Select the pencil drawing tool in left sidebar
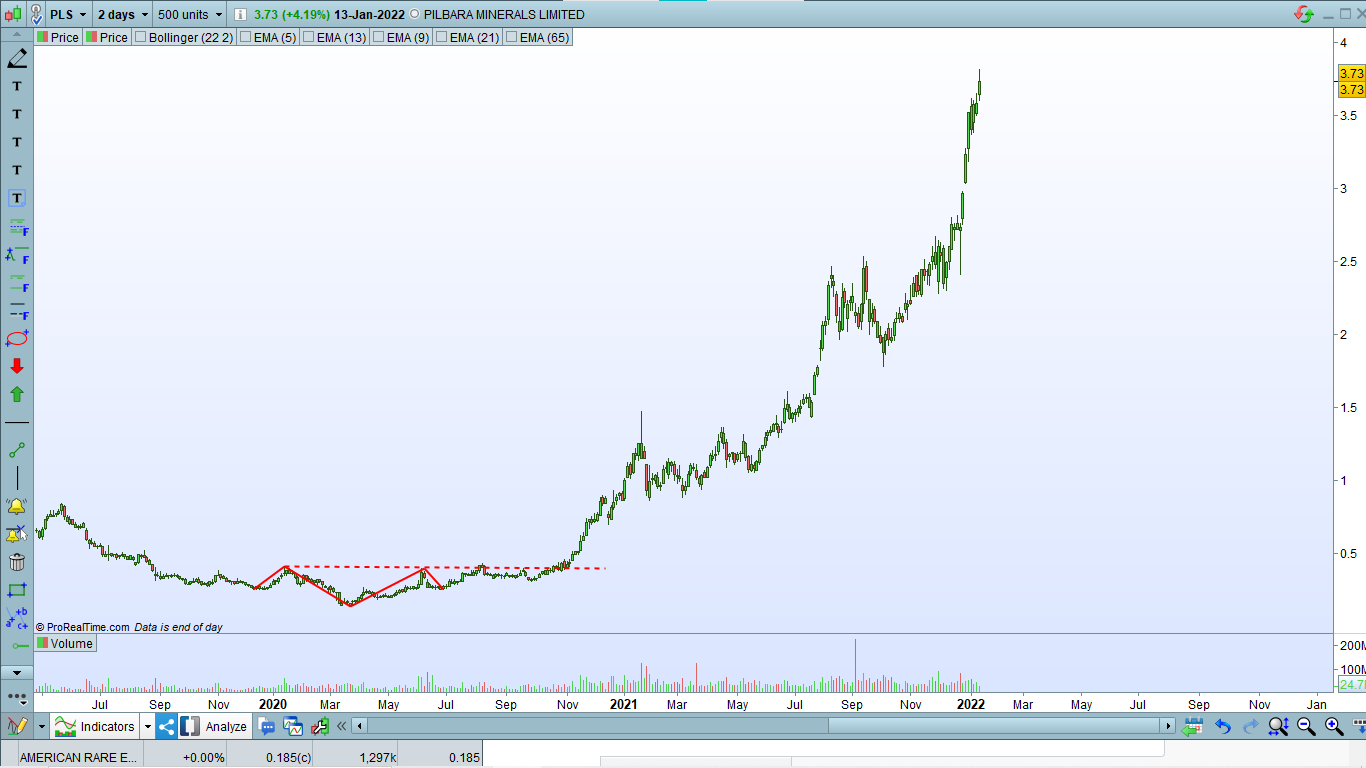Viewport: 1366px width, 768px height. coord(17,58)
